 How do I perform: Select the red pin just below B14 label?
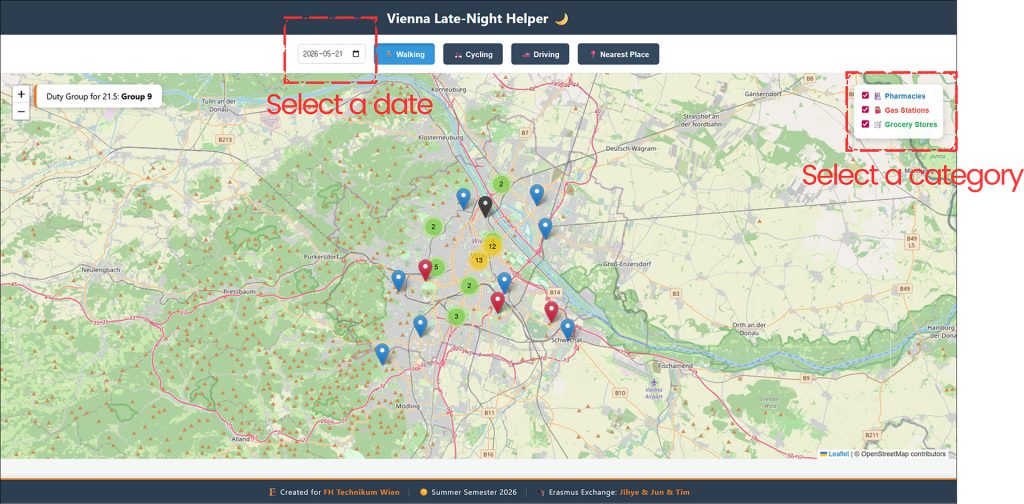coord(551,311)
